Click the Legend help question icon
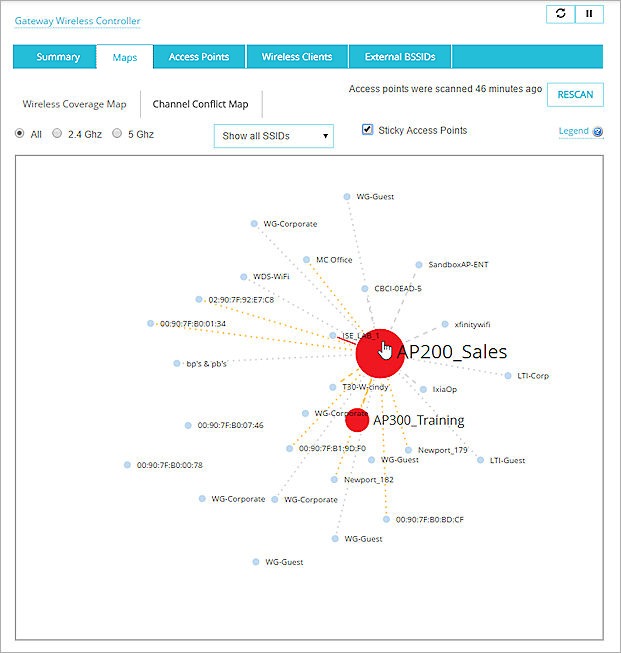 [x=598, y=131]
